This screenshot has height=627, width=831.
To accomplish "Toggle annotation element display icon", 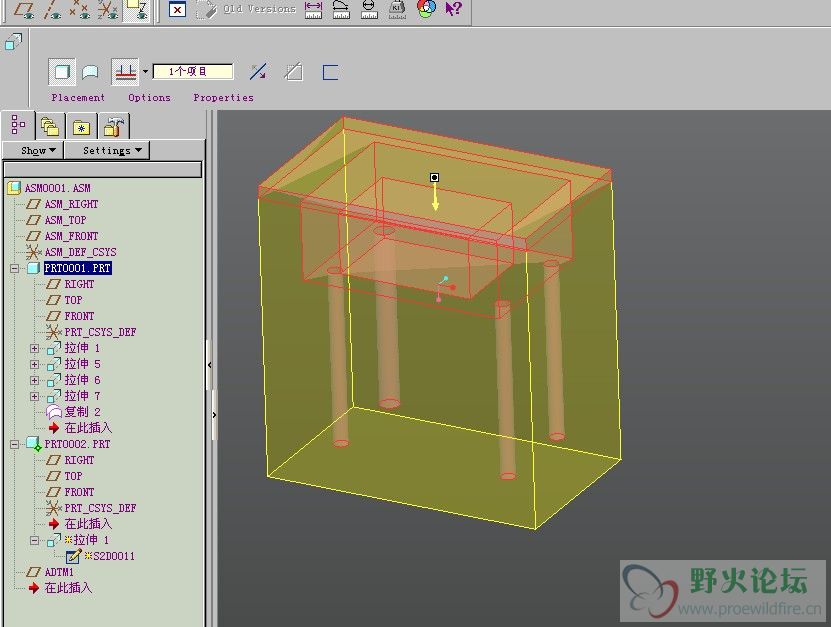I will point(137,10).
